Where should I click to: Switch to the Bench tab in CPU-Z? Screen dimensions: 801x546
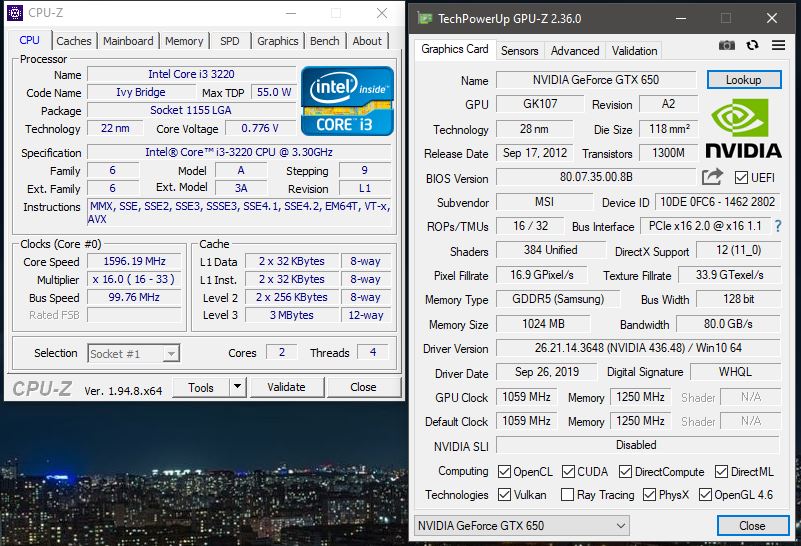coord(324,41)
